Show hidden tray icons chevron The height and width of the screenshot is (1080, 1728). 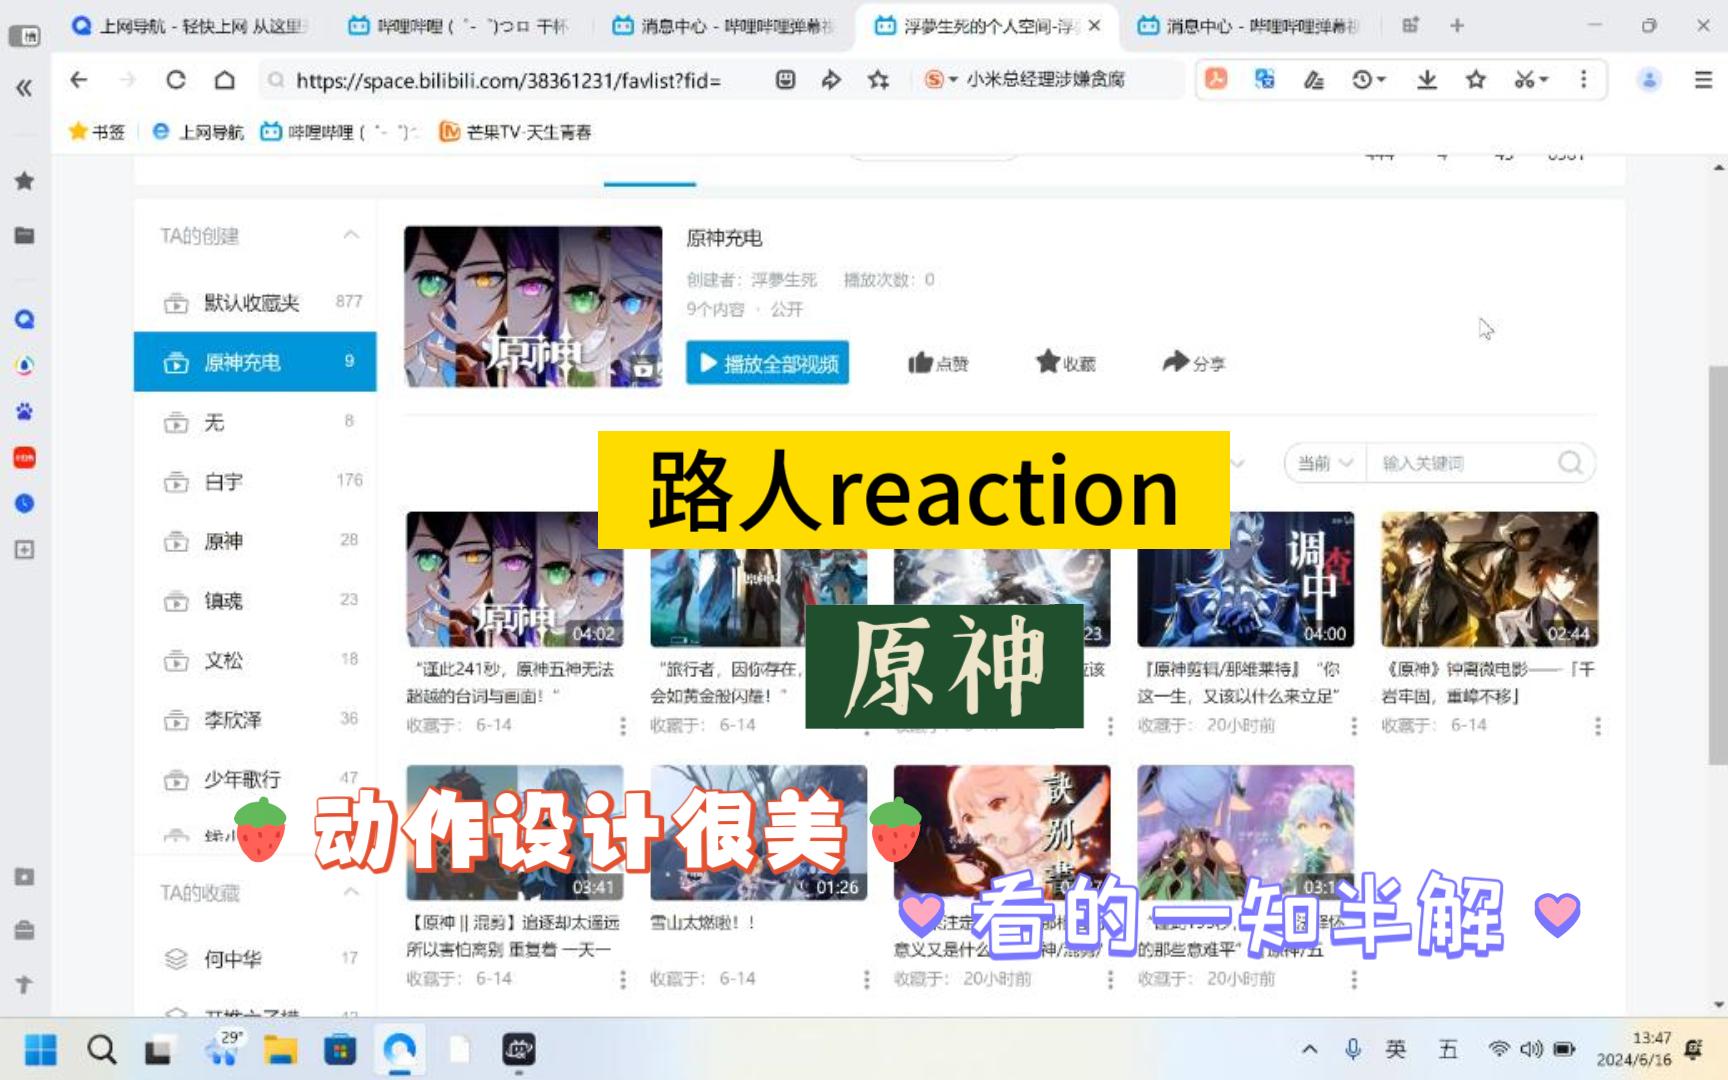click(x=1309, y=1049)
